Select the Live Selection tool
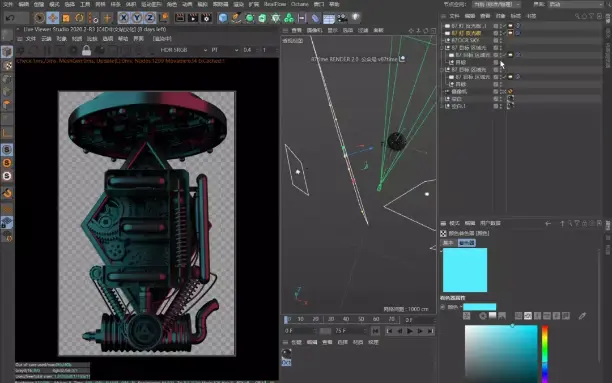Viewport: 612px width, 383px height. click(x=39, y=18)
